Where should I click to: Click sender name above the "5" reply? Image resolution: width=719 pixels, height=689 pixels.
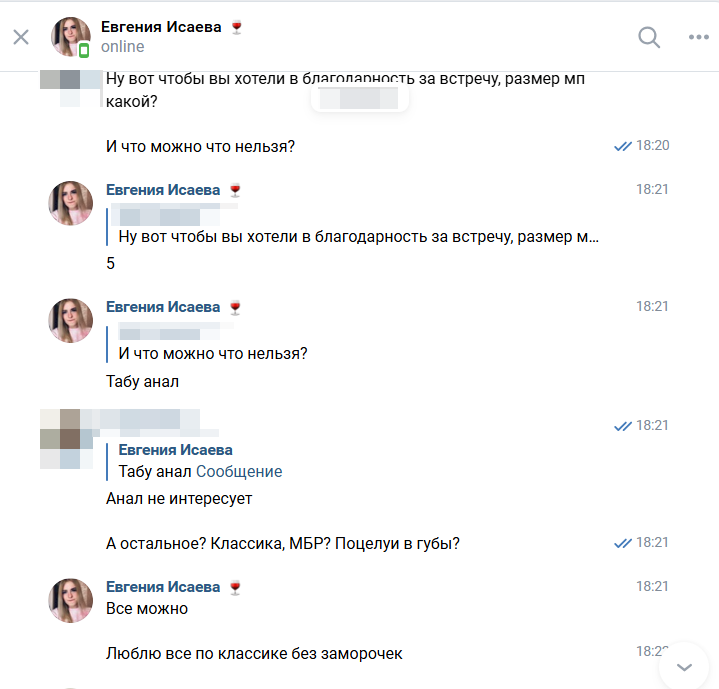(x=163, y=190)
